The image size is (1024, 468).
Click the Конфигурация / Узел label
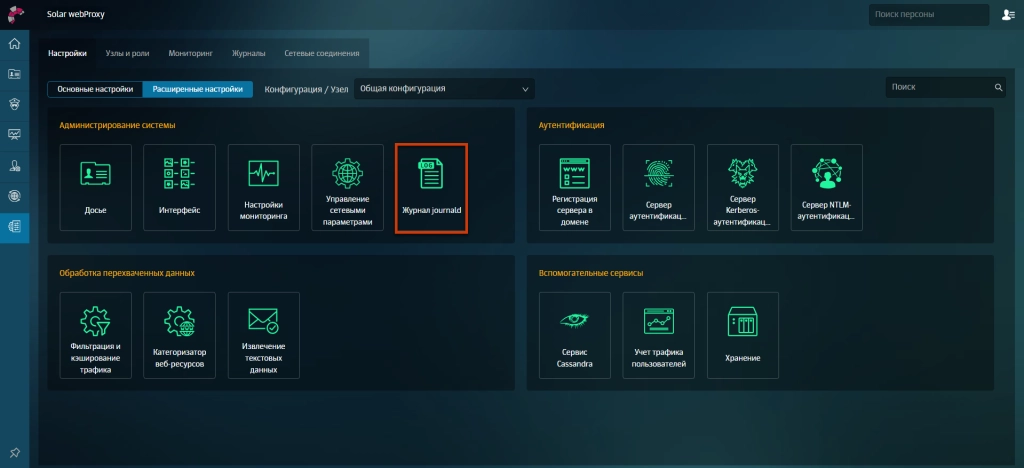click(x=306, y=89)
